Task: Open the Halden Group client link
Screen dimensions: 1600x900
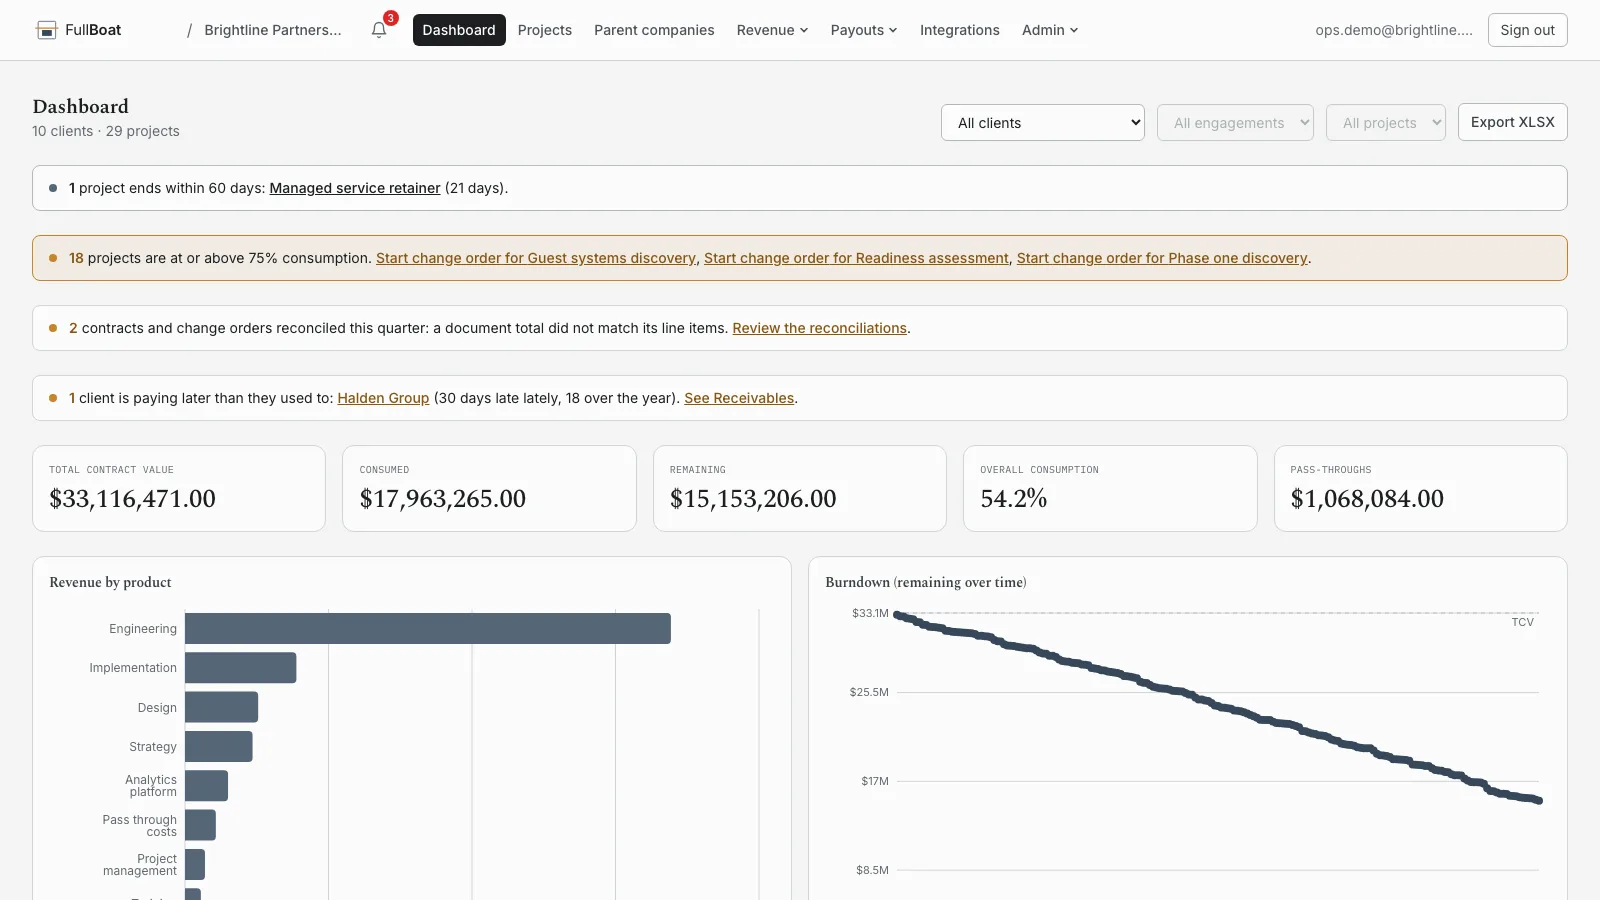Action: point(383,398)
